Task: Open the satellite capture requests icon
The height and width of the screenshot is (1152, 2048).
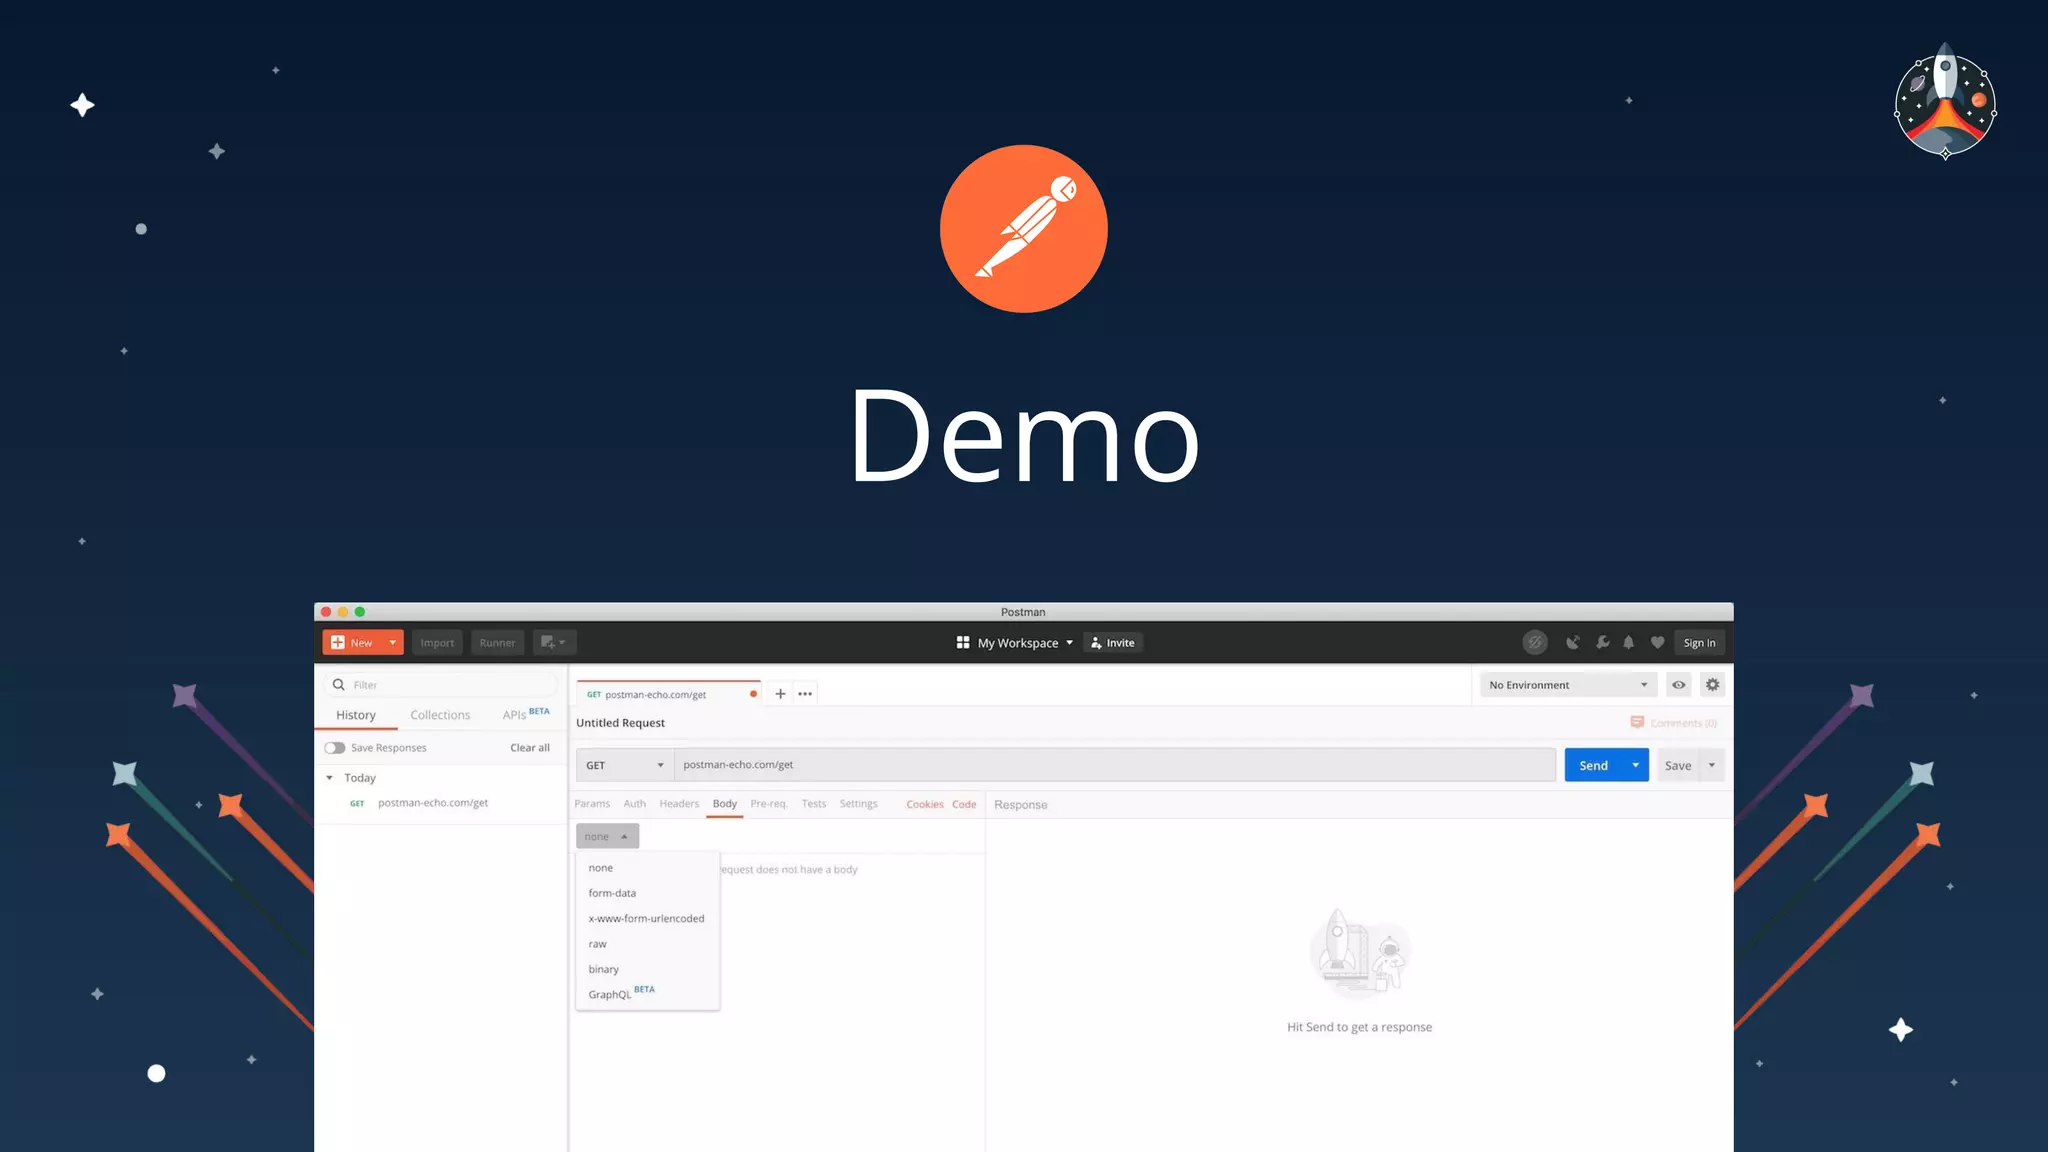Action: click(x=1573, y=643)
